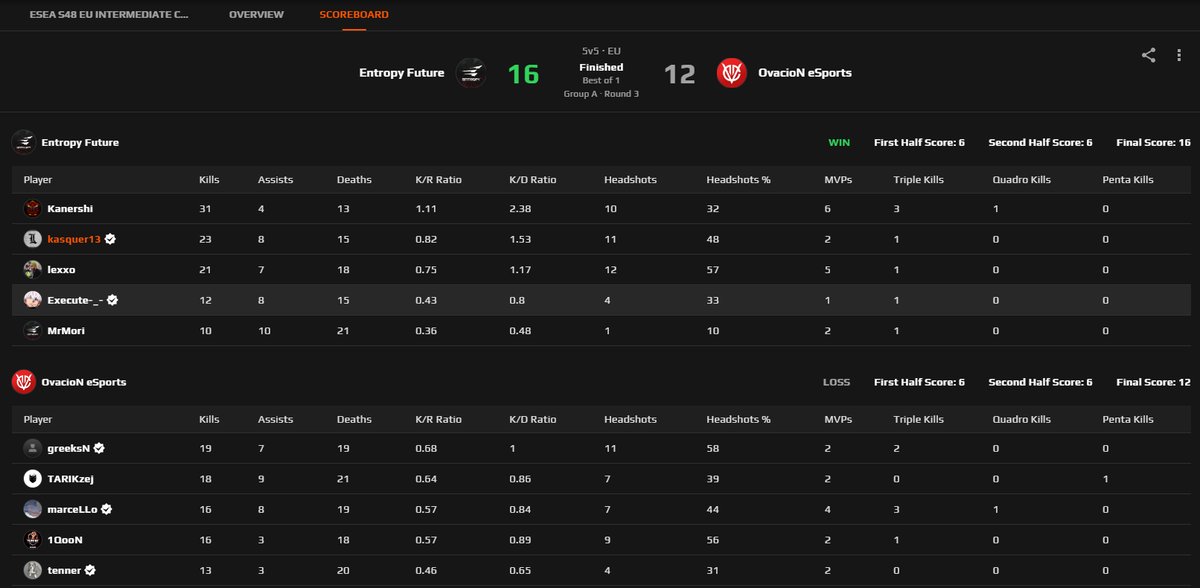Open MrMori's avatar

(x=32, y=331)
